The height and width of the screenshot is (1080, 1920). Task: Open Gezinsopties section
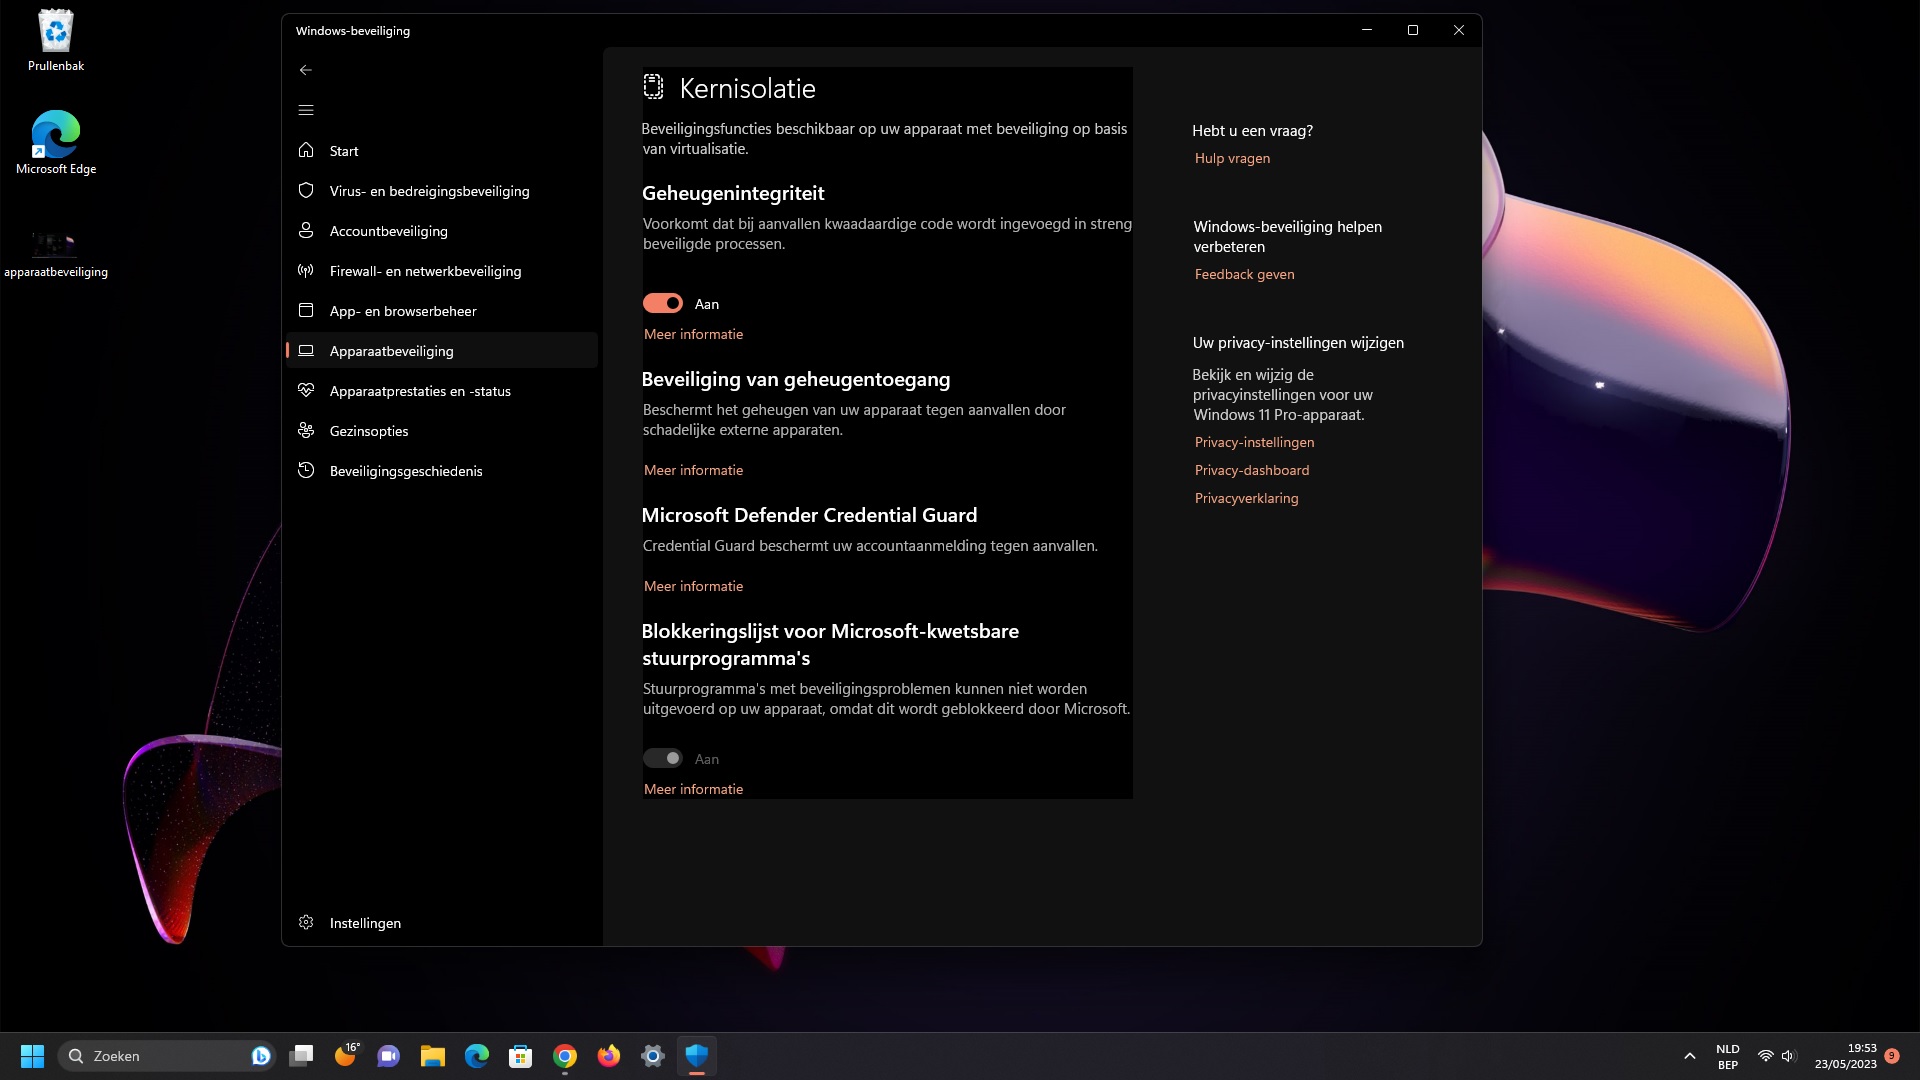[441, 431]
